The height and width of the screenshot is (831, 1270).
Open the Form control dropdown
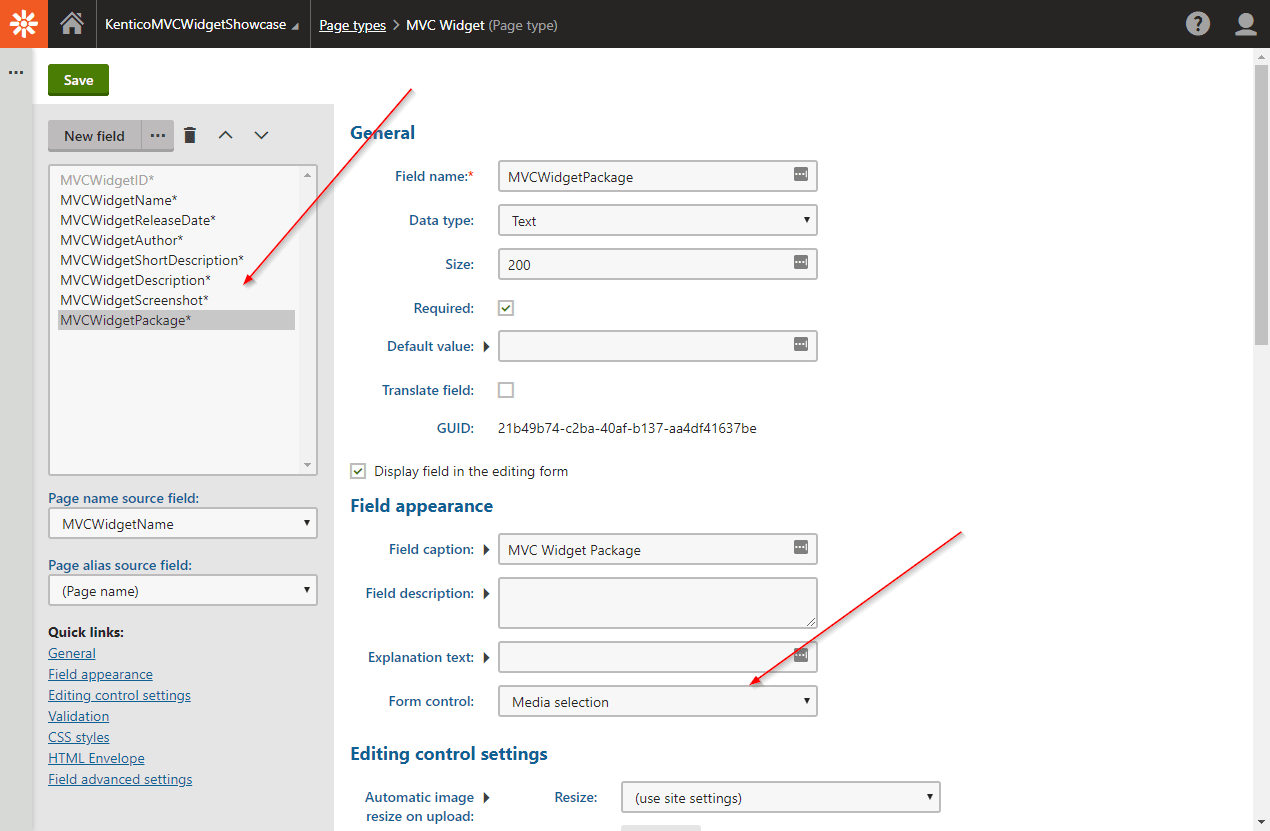pos(657,701)
